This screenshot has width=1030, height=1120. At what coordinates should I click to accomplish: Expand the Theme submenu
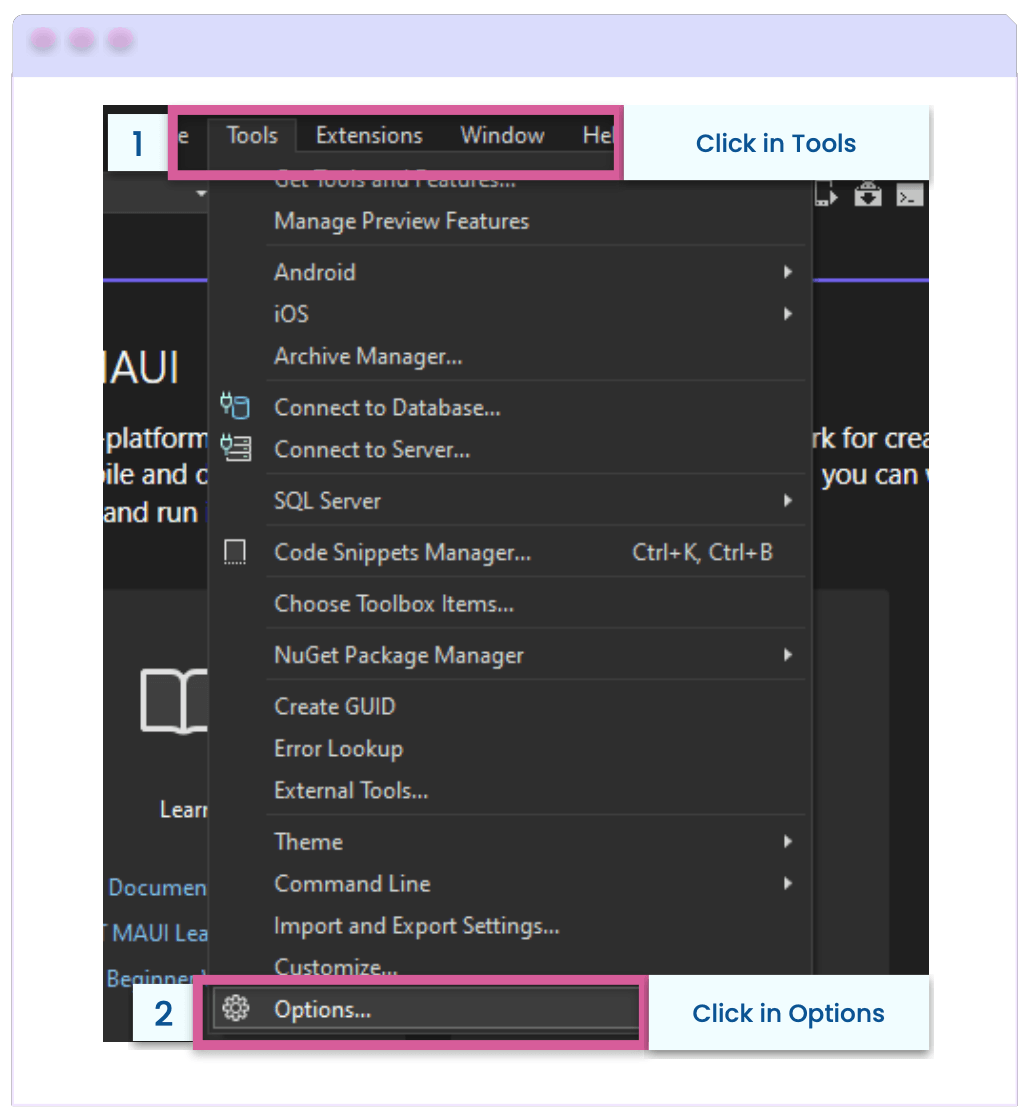pyautogui.click(x=510, y=841)
